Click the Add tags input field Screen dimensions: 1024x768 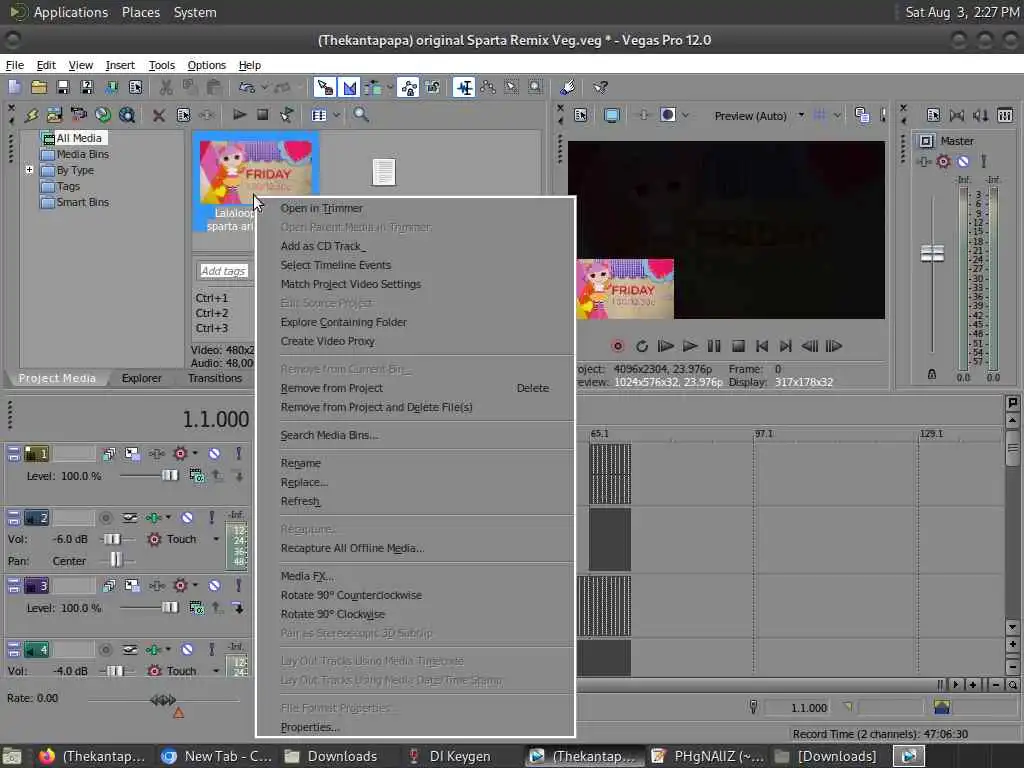pyautogui.click(x=223, y=270)
